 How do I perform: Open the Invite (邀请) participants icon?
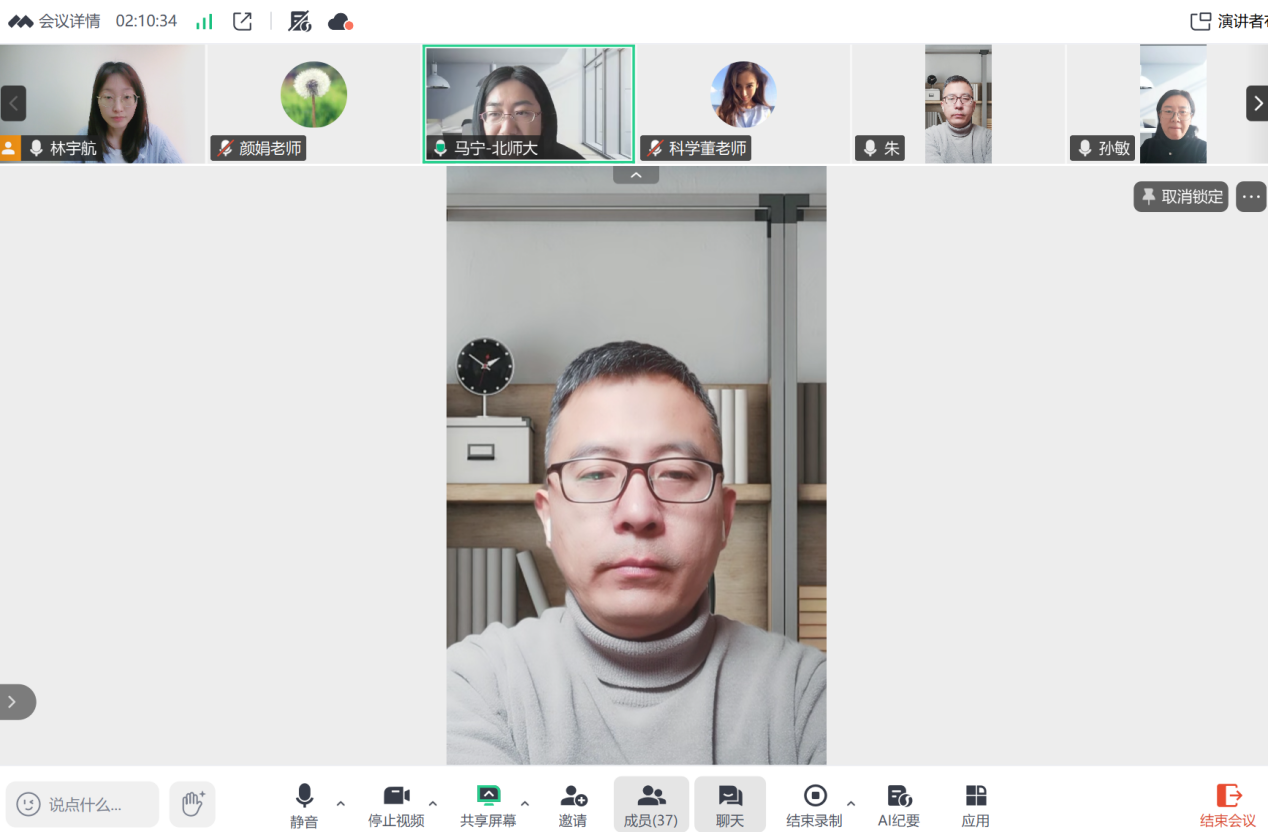click(x=573, y=806)
